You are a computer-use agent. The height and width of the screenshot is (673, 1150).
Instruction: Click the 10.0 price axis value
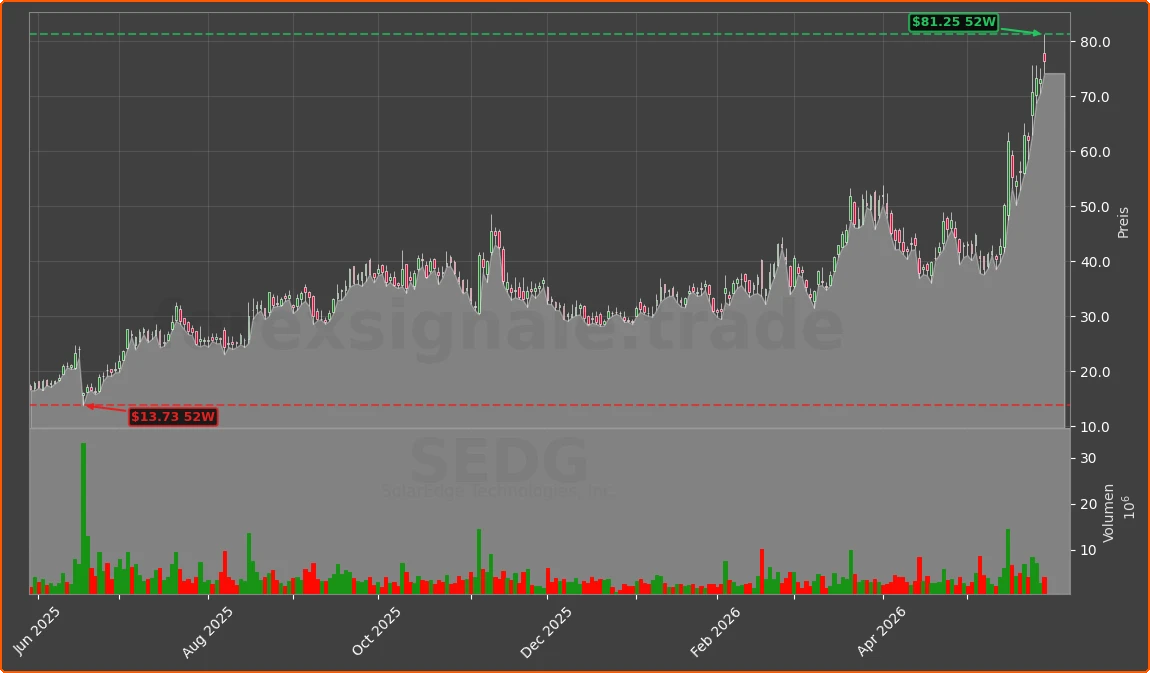(1095, 427)
